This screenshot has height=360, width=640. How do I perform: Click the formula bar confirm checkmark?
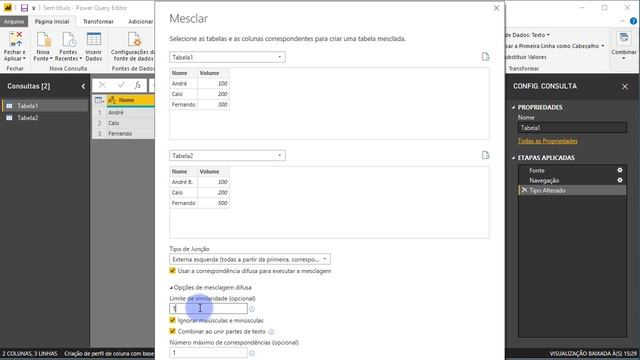pos(121,85)
